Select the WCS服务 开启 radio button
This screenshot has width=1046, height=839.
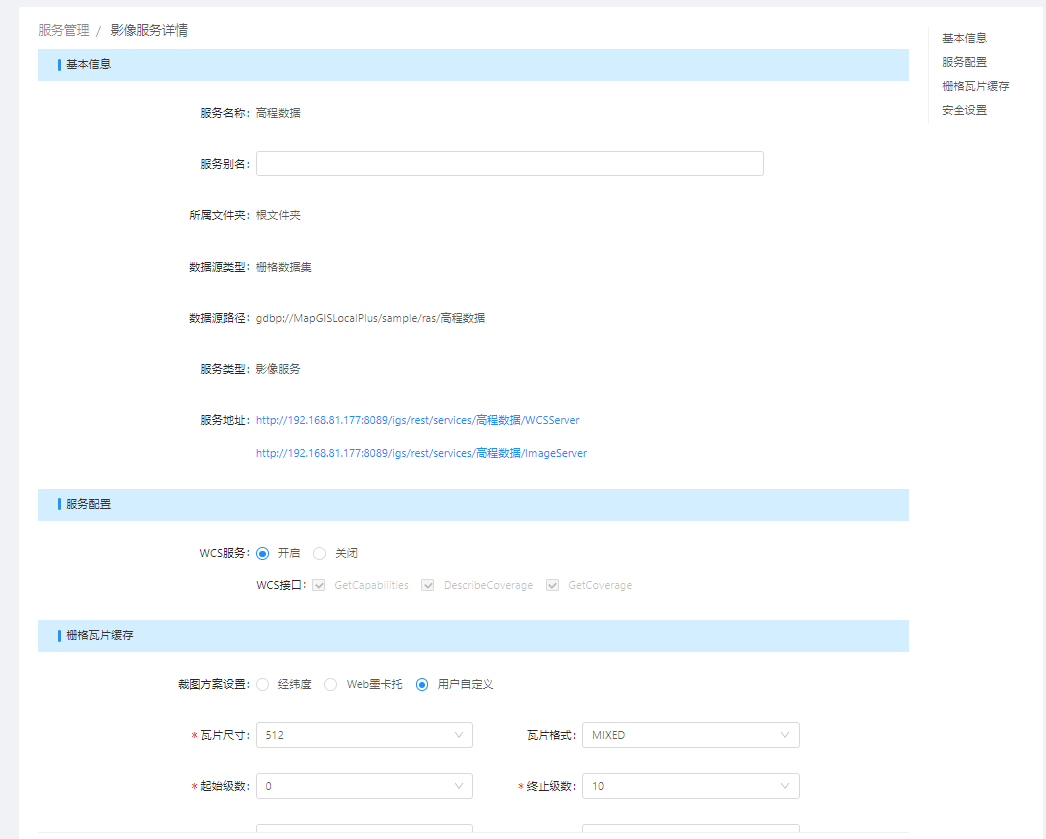(263, 553)
